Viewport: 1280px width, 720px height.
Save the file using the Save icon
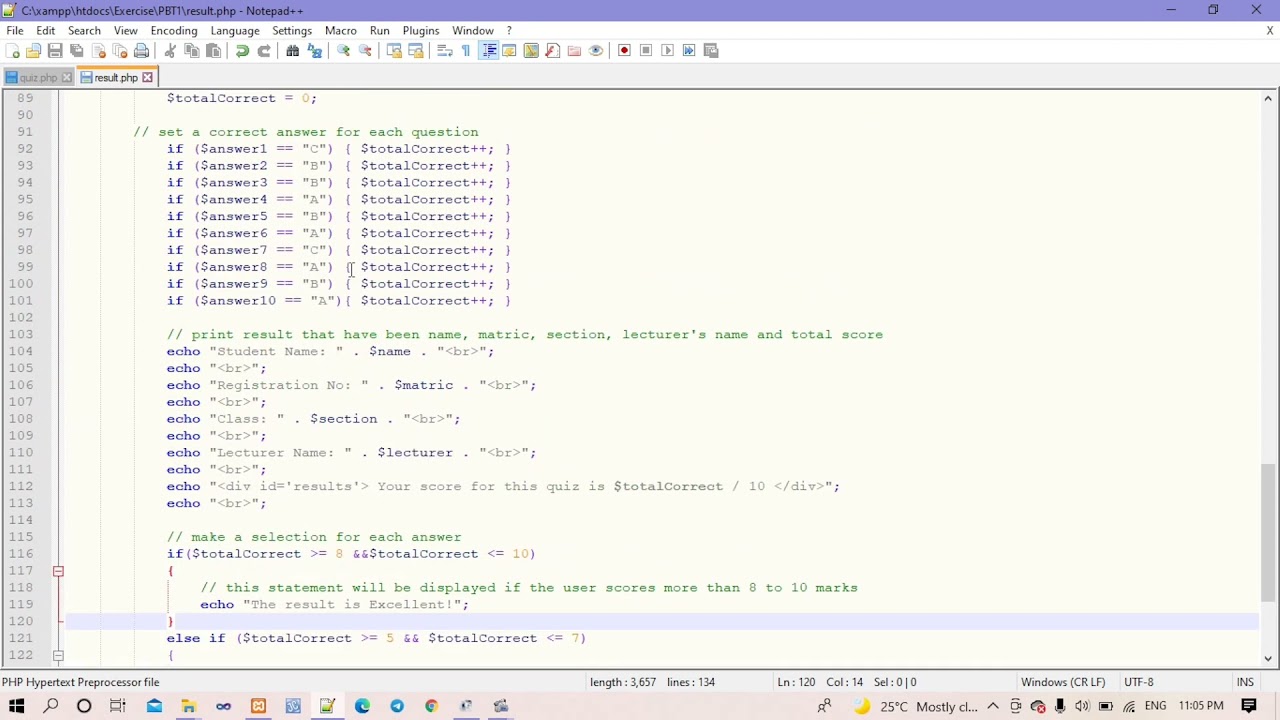pyautogui.click(x=55, y=51)
